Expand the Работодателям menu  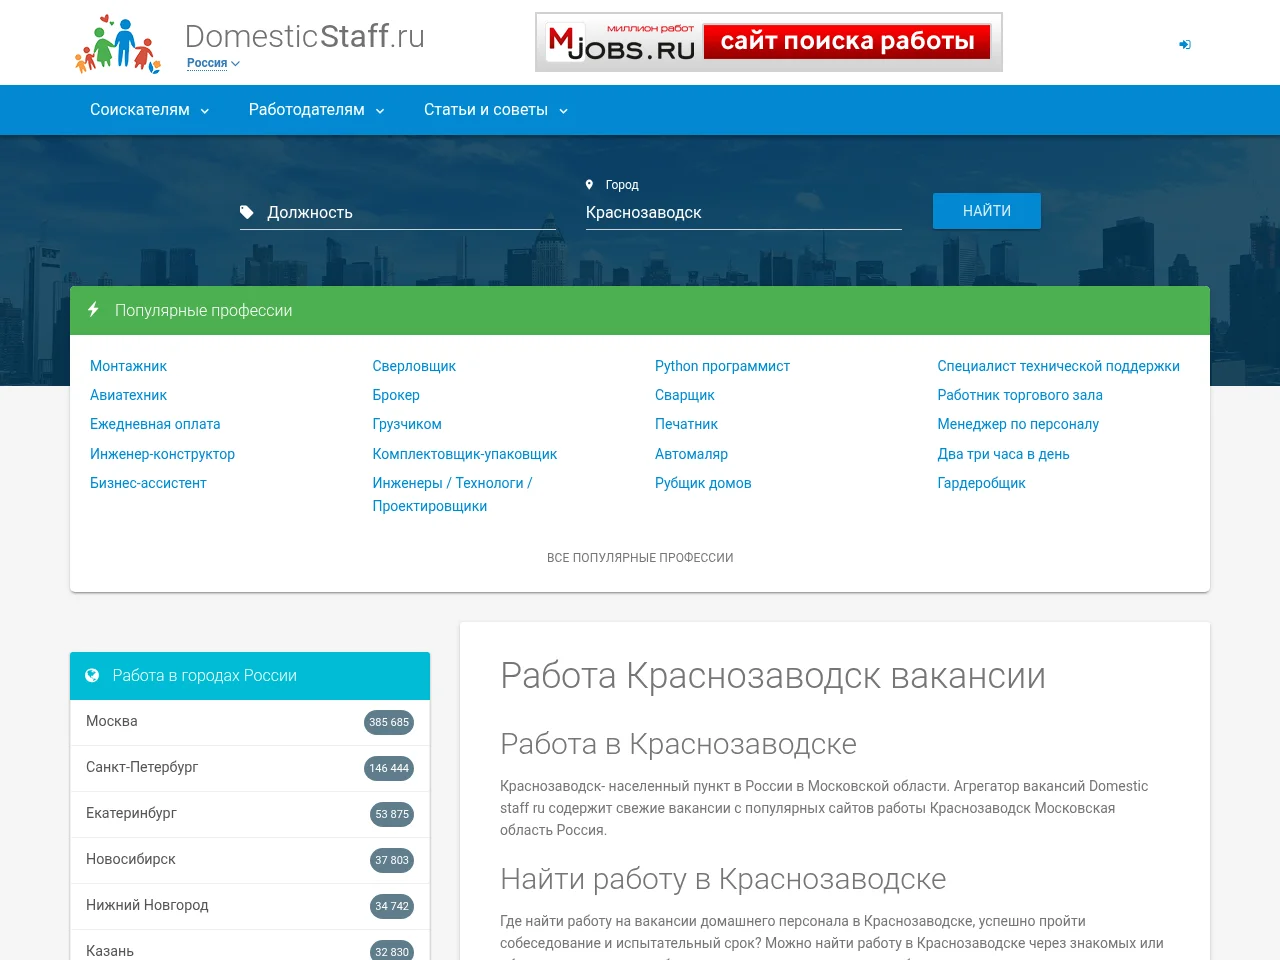(x=317, y=110)
